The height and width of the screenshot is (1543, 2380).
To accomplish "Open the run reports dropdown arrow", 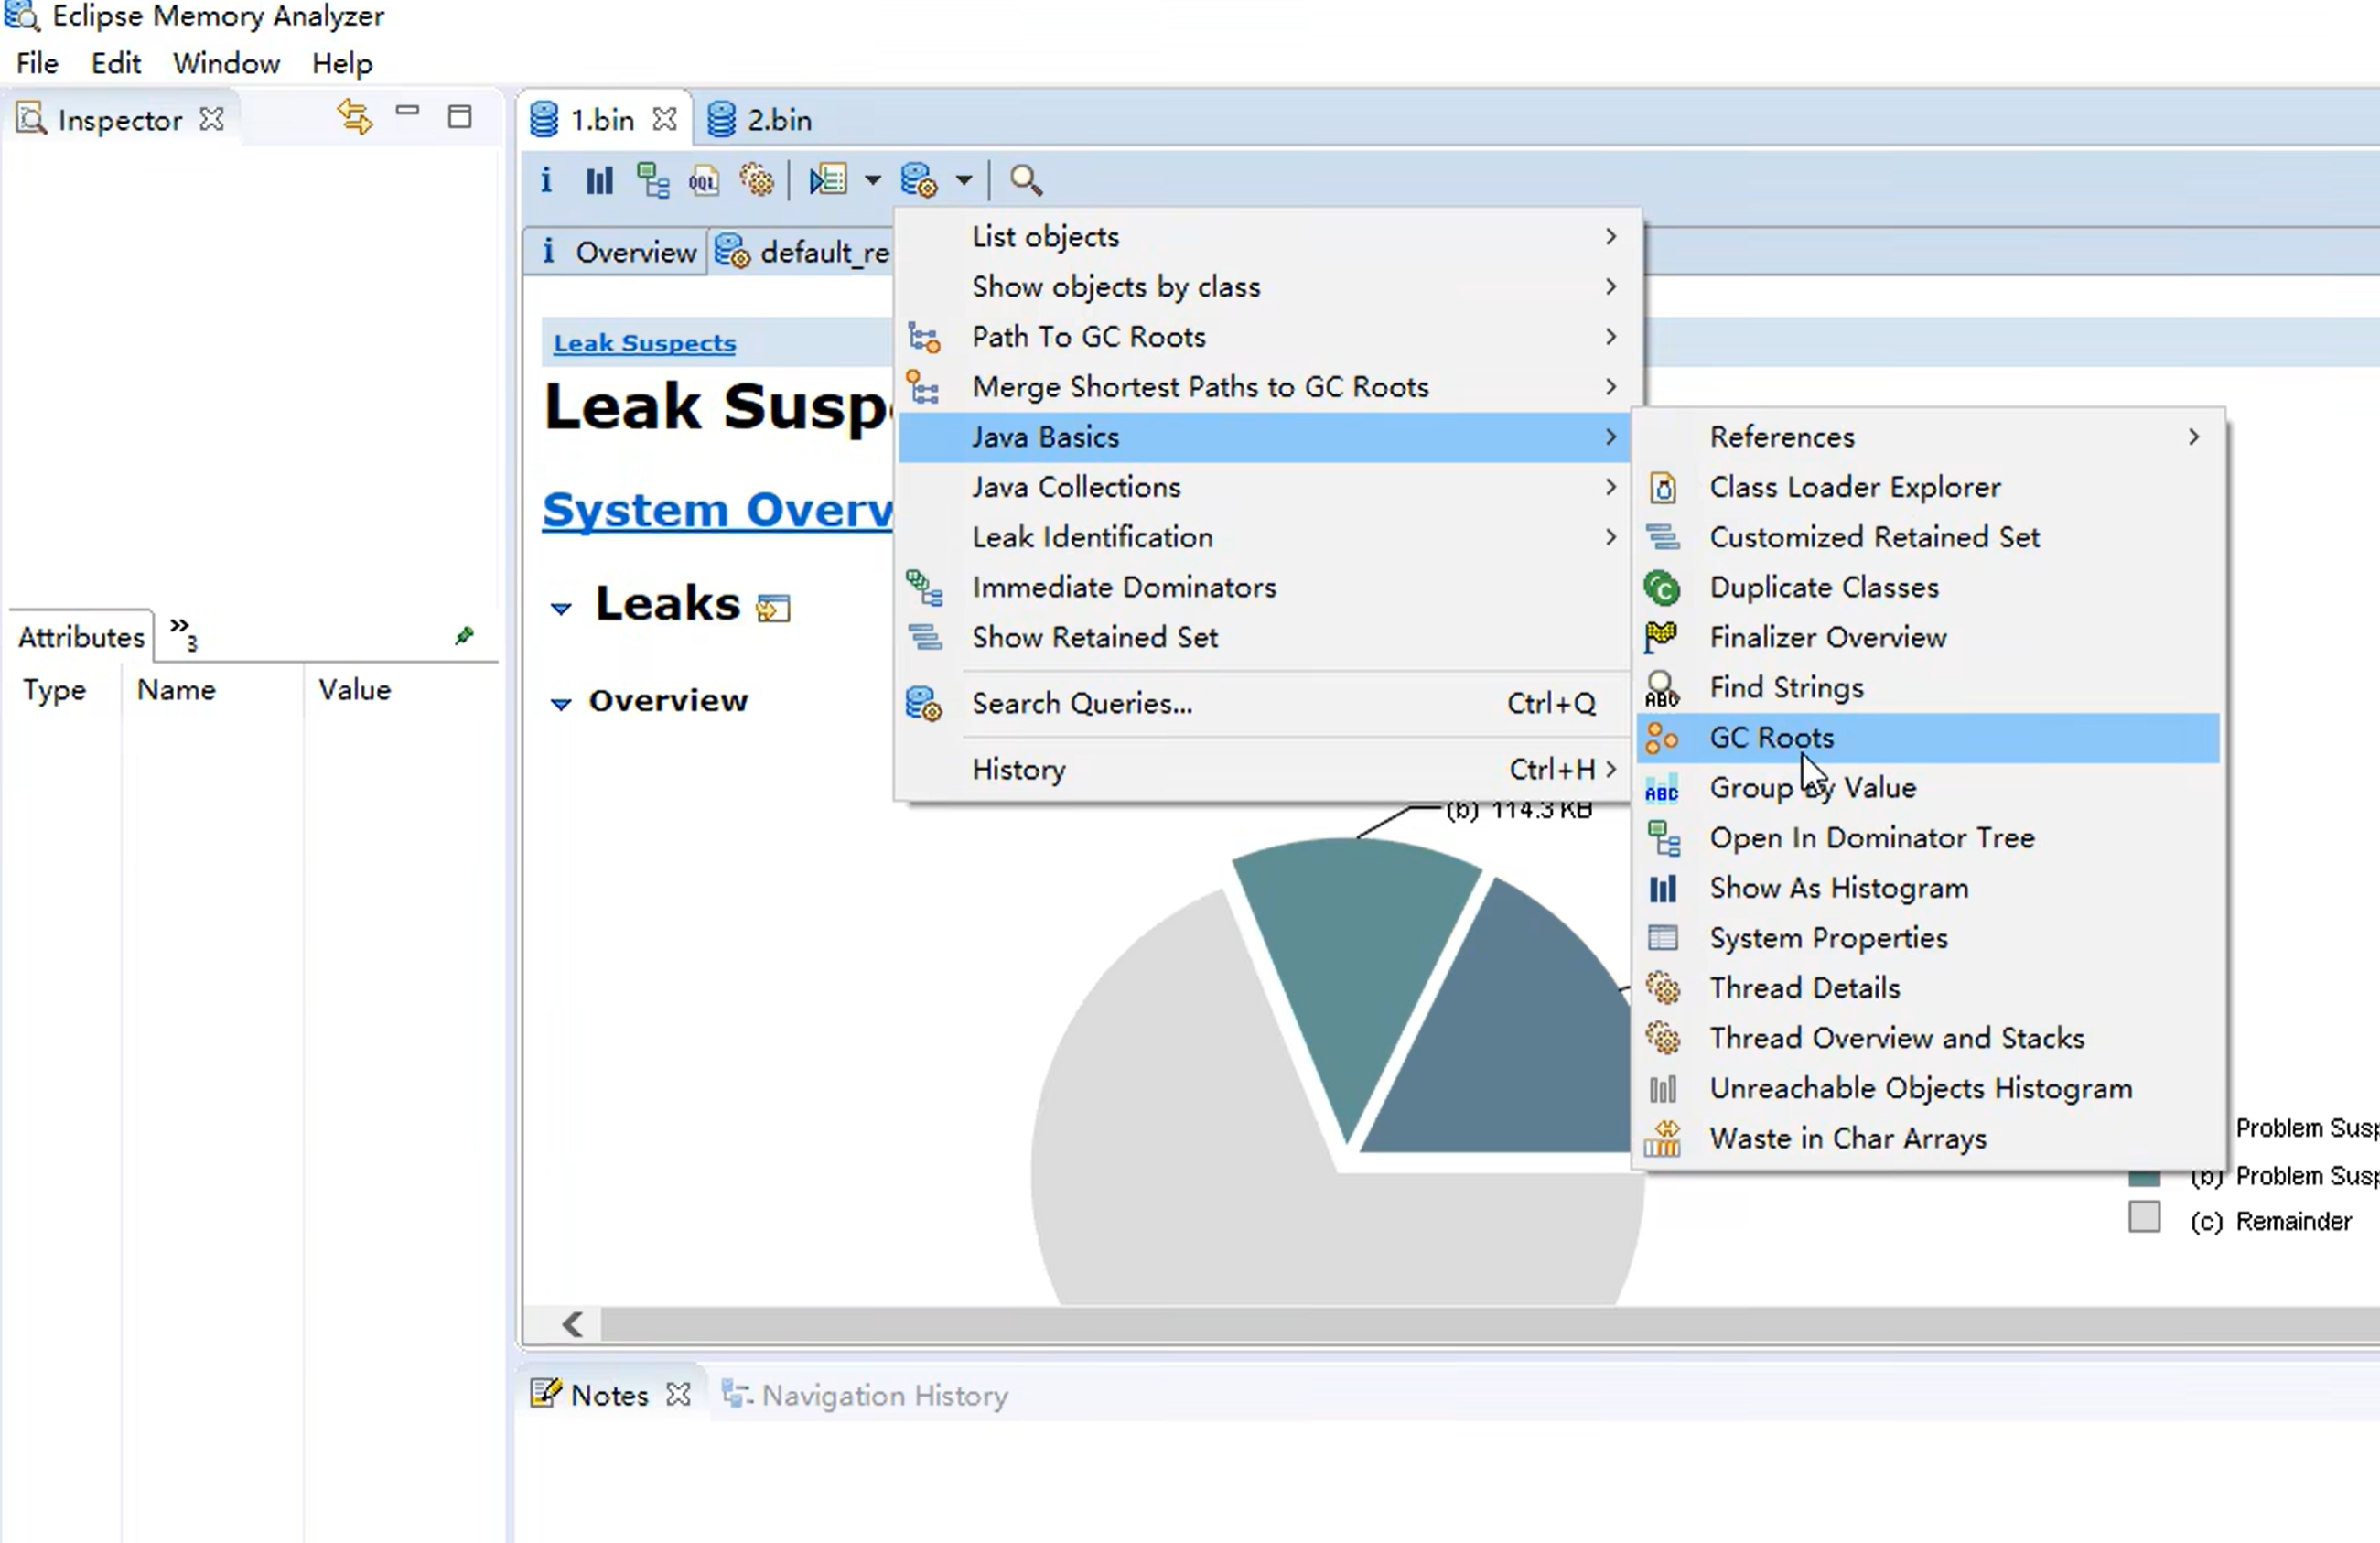I will 872,180.
